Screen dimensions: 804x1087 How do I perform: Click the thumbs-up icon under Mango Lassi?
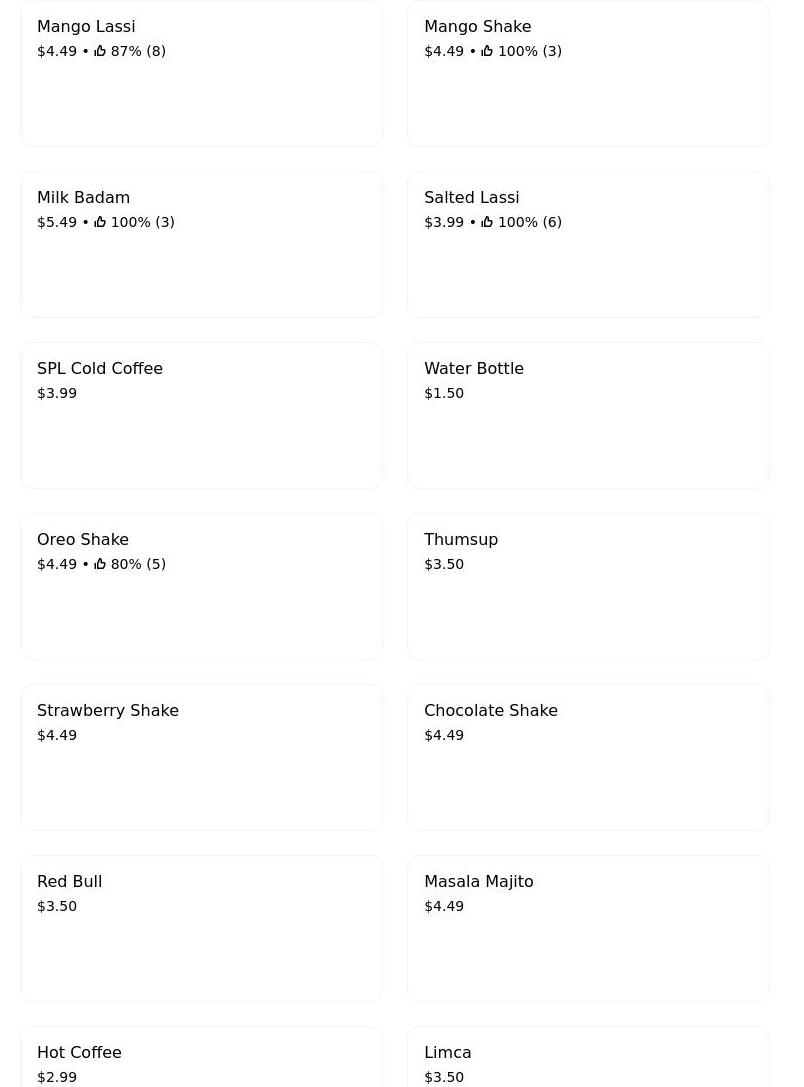pos(100,51)
